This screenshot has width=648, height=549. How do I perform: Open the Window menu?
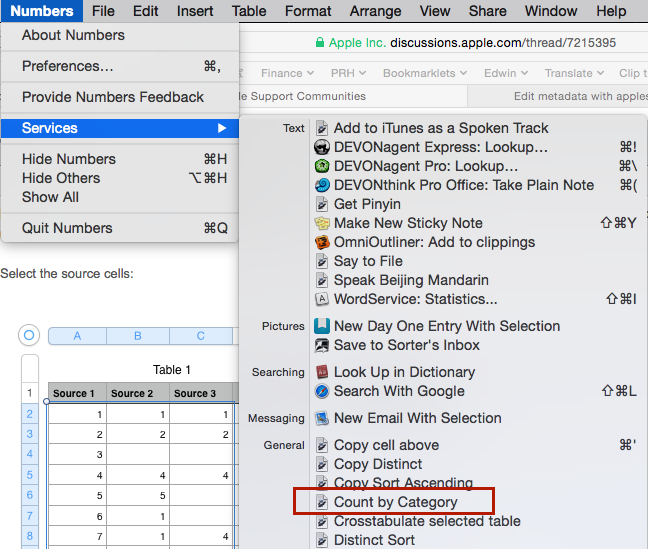click(551, 11)
